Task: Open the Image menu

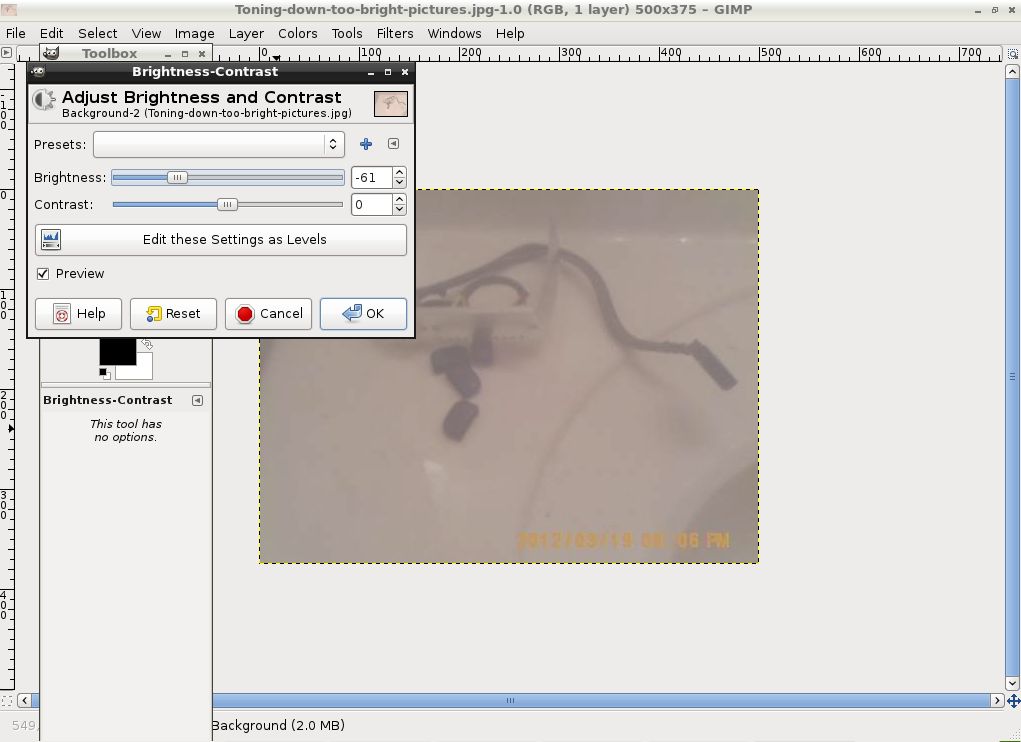Action: (x=194, y=33)
